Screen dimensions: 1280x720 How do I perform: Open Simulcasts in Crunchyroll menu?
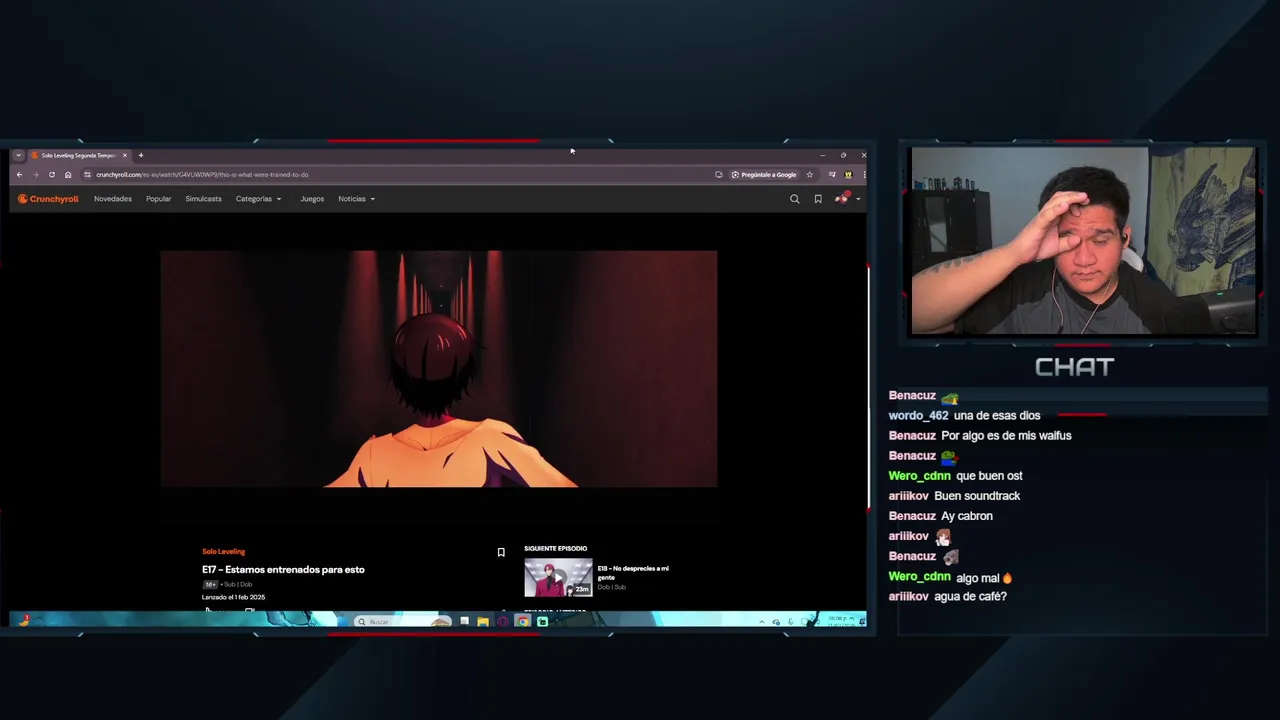pyautogui.click(x=203, y=199)
